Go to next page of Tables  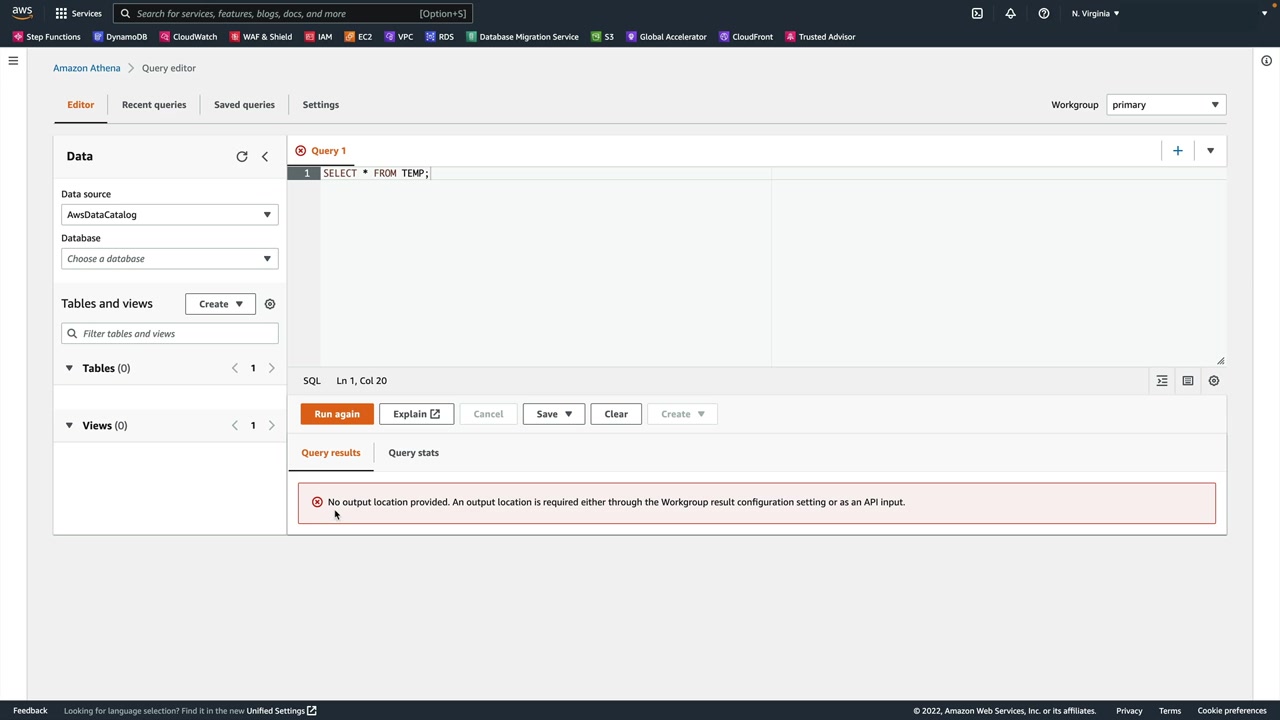click(271, 368)
